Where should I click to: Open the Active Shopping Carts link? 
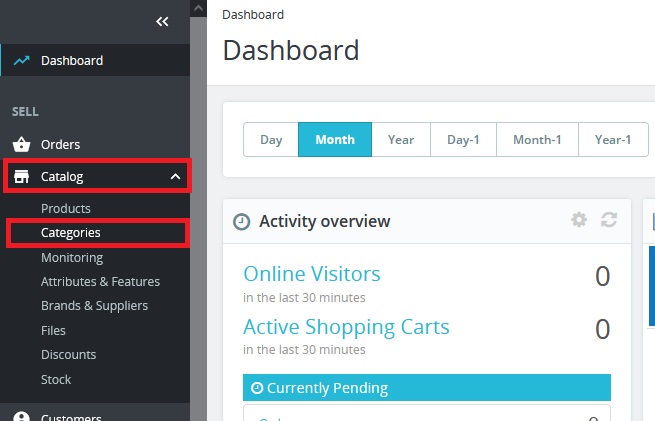(346, 327)
